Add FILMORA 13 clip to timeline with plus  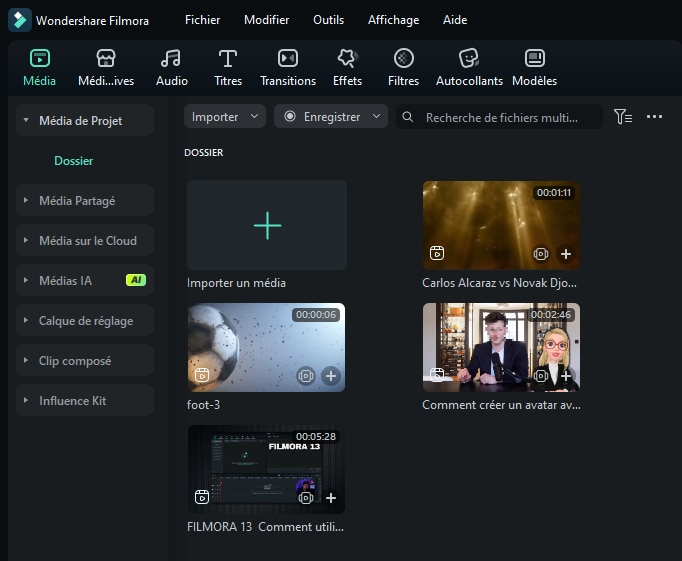point(331,498)
